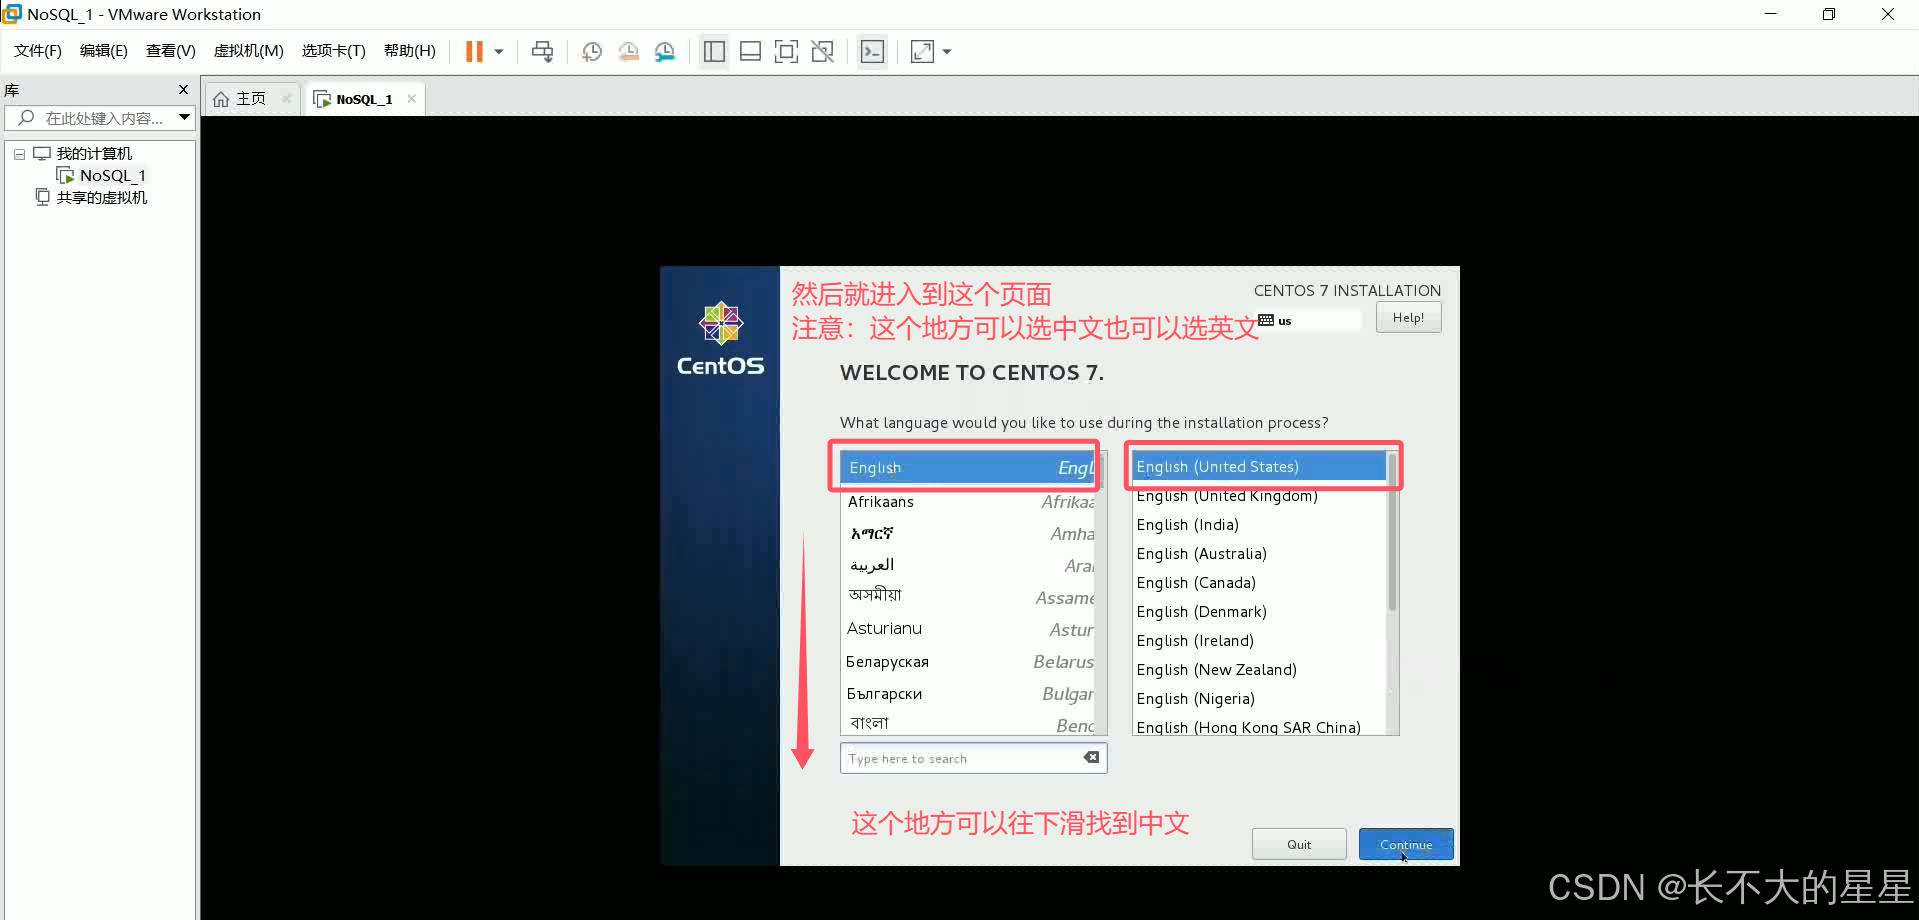The width and height of the screenshot is (1919, 920).
Task: Select English (Ireland) locale
Action: click(1259, 641)
